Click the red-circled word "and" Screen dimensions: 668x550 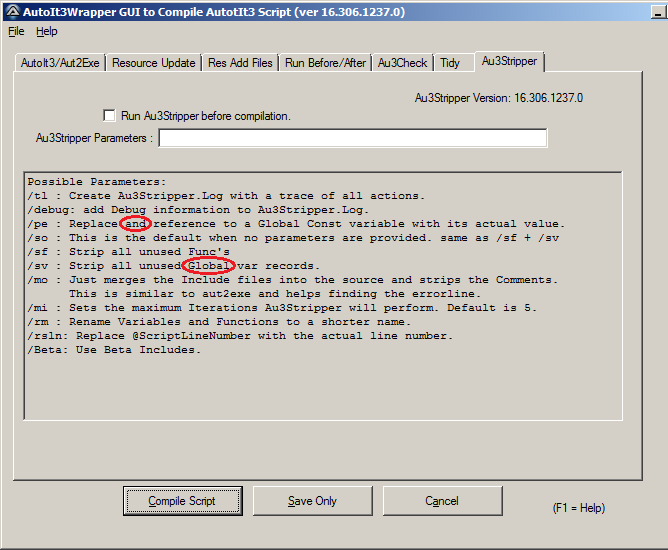click(135, 224)
